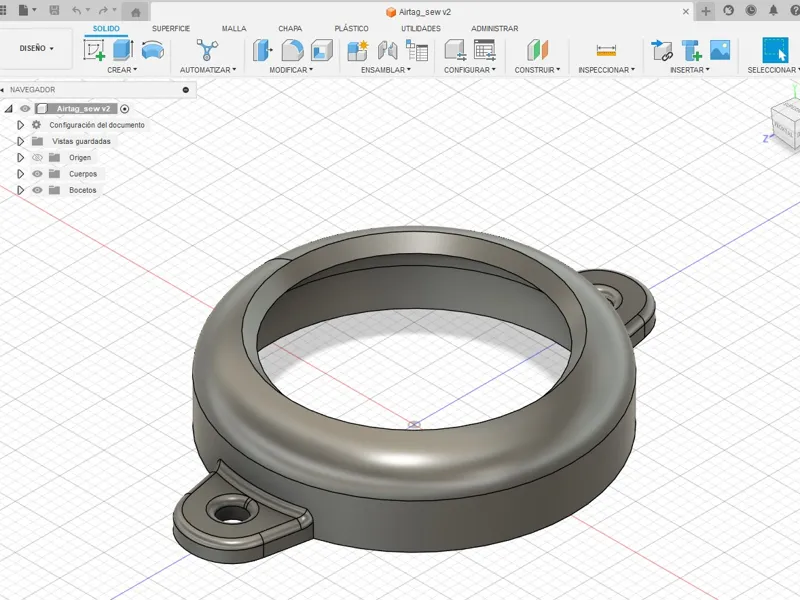Viewport: 800px width, 600px height.
Task: Expand the Bocetos folder
Action: click(20, 190)
